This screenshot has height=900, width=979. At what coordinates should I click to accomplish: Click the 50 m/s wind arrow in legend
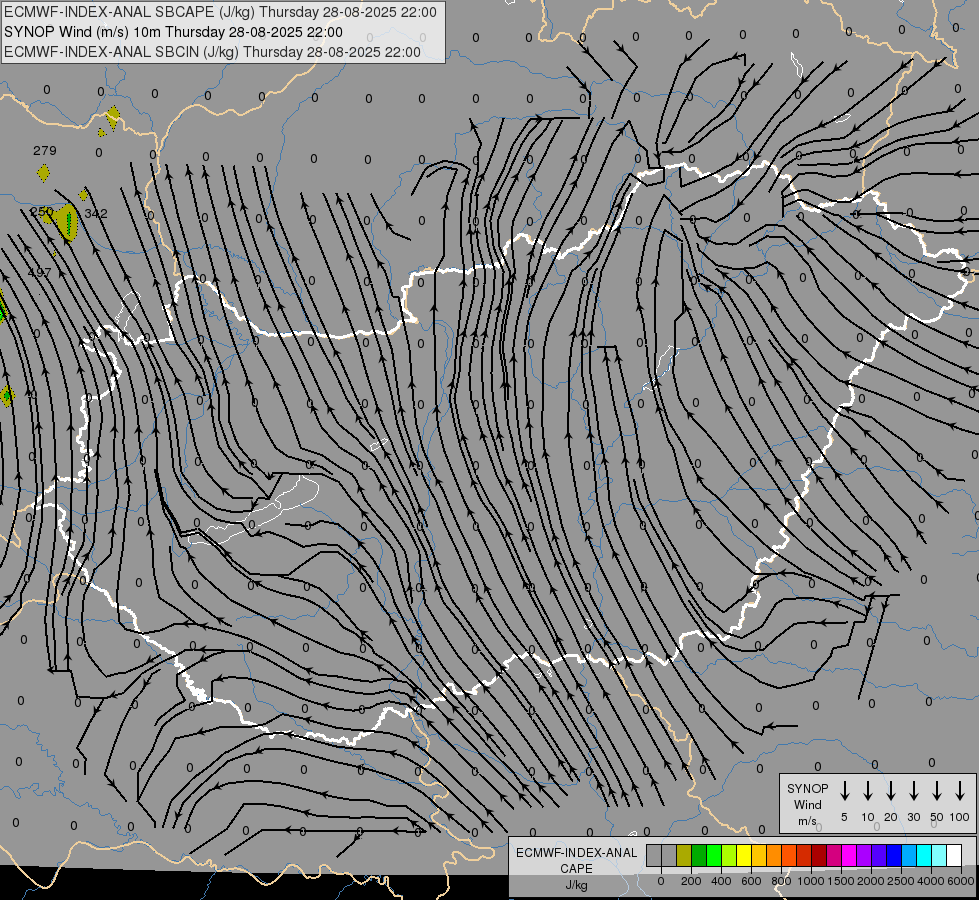click(x=937, y=791)
